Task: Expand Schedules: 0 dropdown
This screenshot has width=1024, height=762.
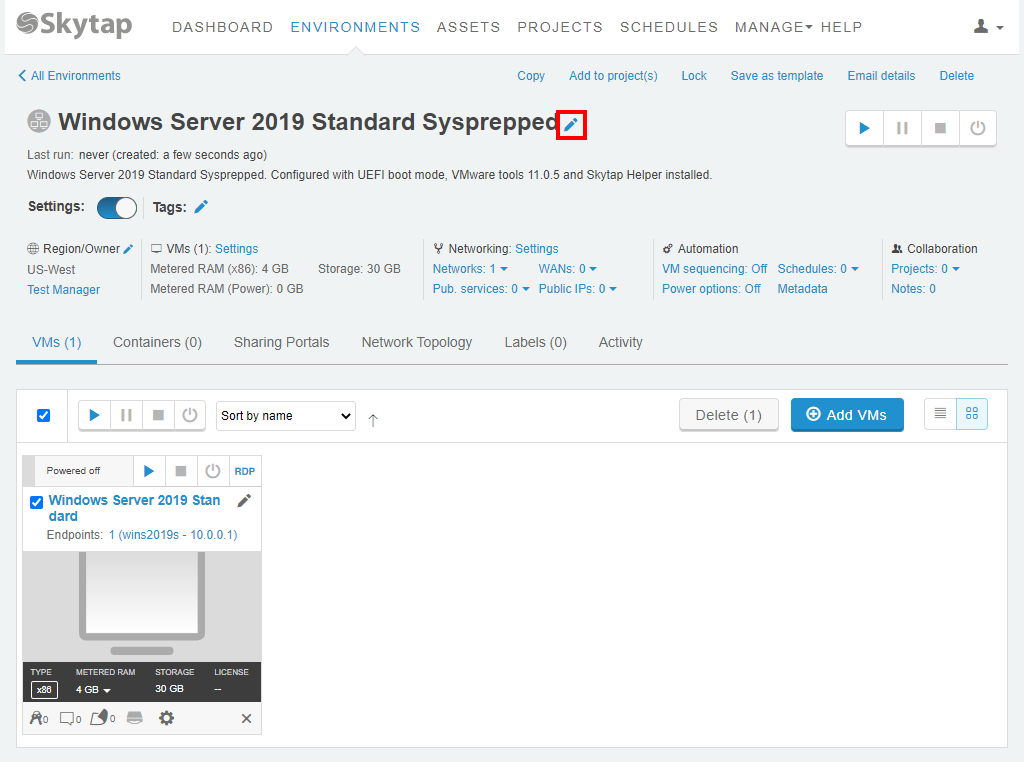Action: pos(818,269)
